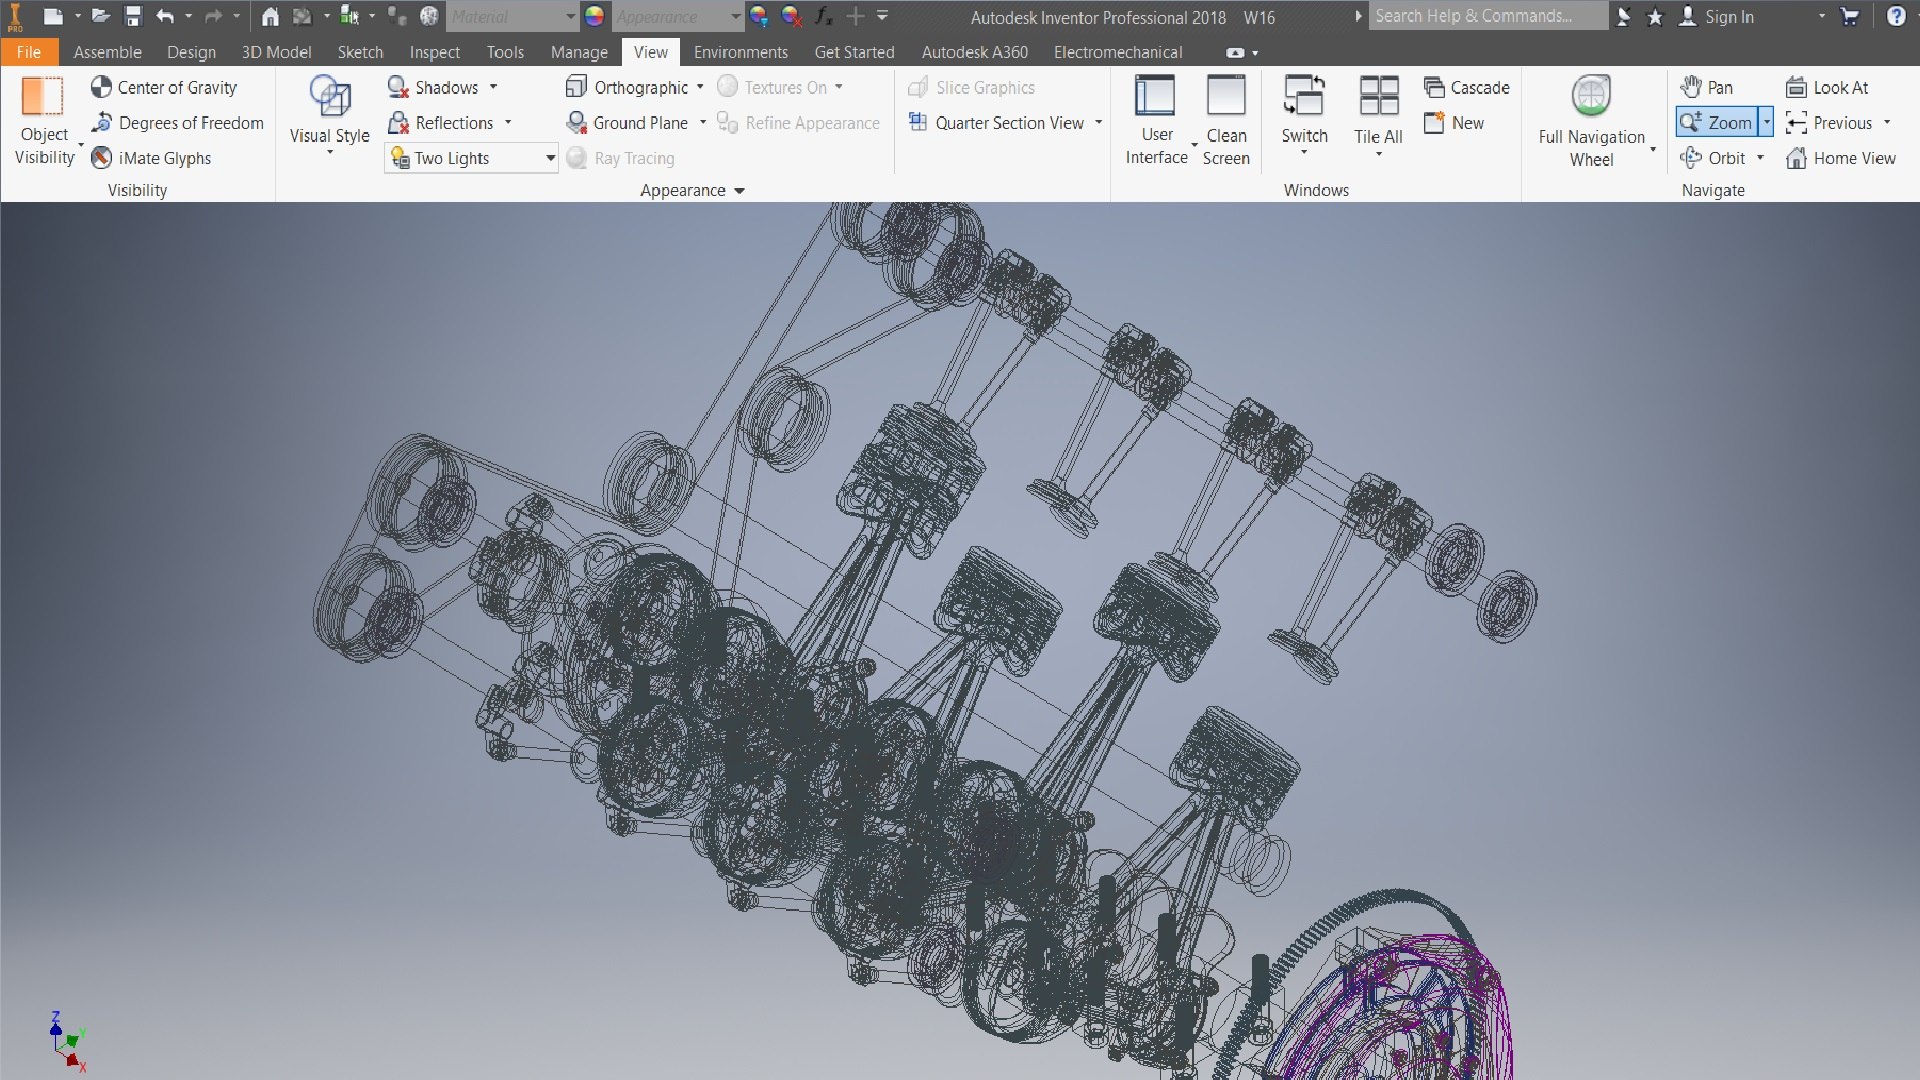Click the Quarter Section View icon
Viewport: 1920px width, 1080px height.
coord(917,122)
